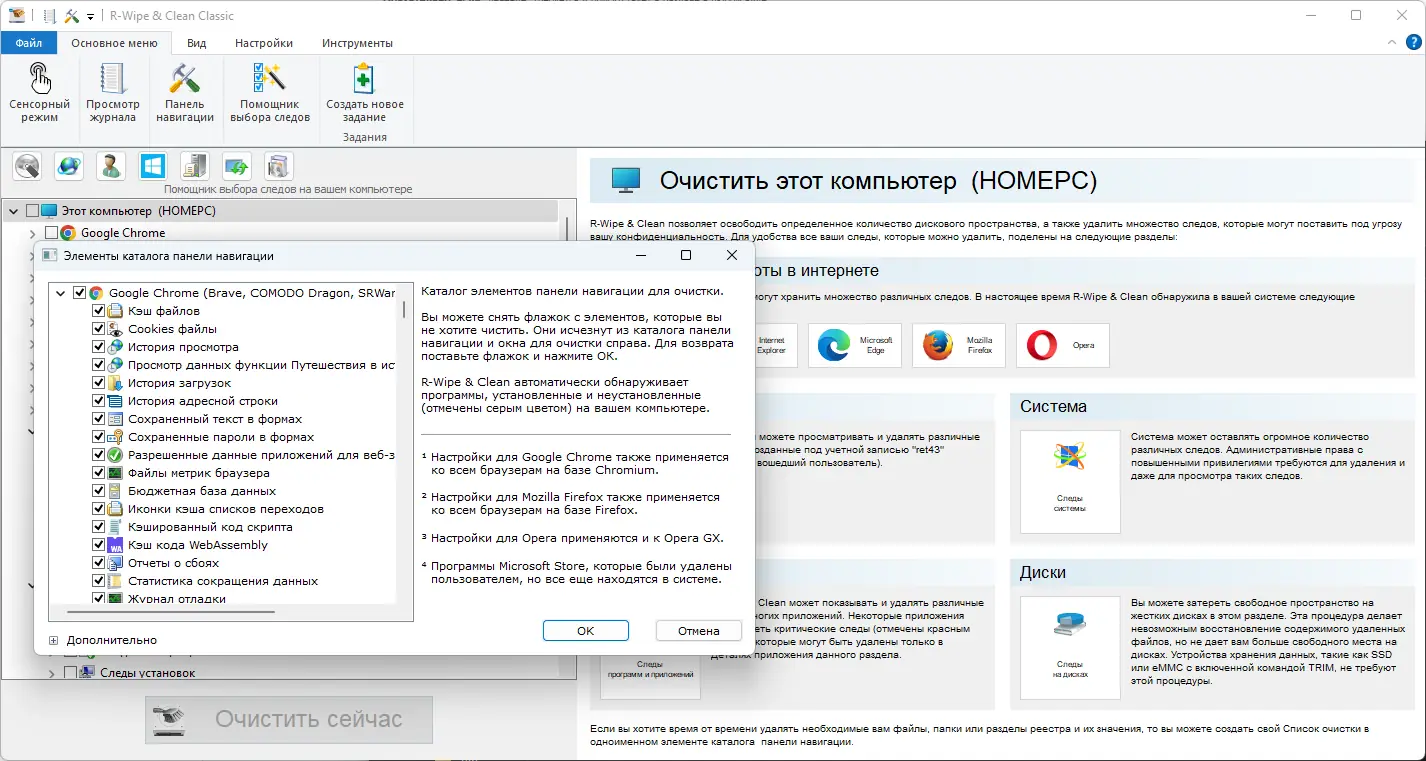Select the Статистика сокращения данных row
Viewport: 1426px width, 761px height.
click(223, 581)
